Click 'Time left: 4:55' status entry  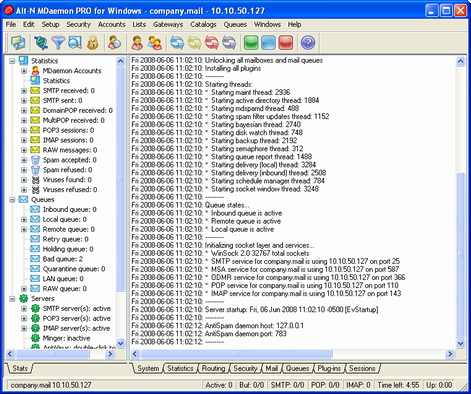click(x=398, y=385)
